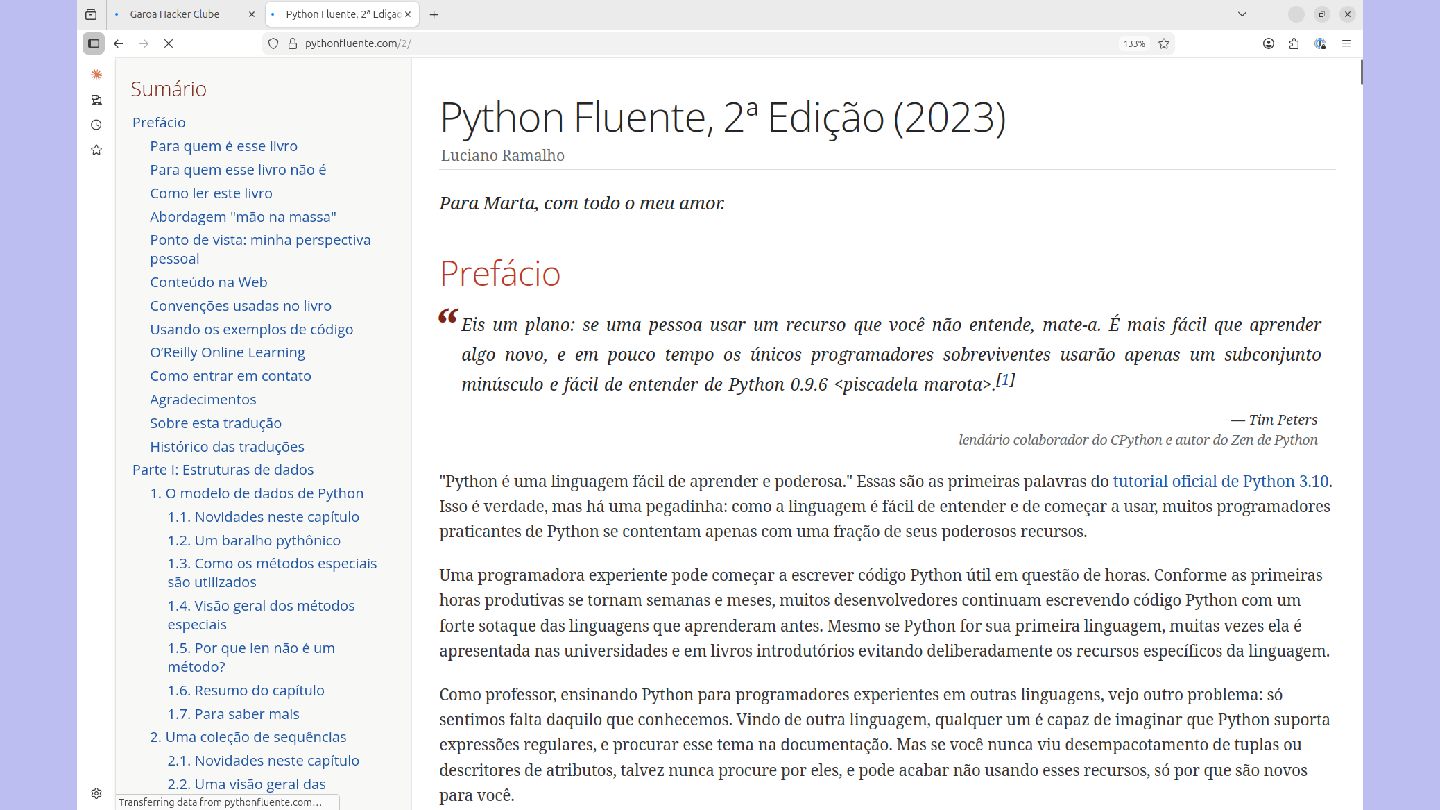Viewport: 1440px width, 810px height.
Task: Open footnote [1] after the quote
Action: 1006,380
